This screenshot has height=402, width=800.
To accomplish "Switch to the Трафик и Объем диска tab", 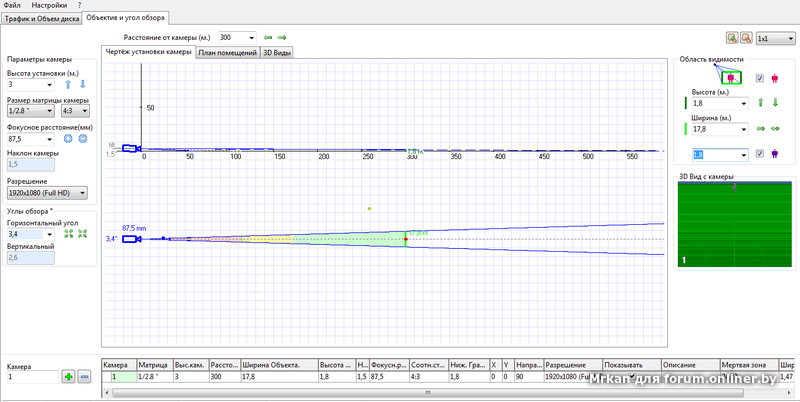I will pyautogui.click(x=42, y=19).
